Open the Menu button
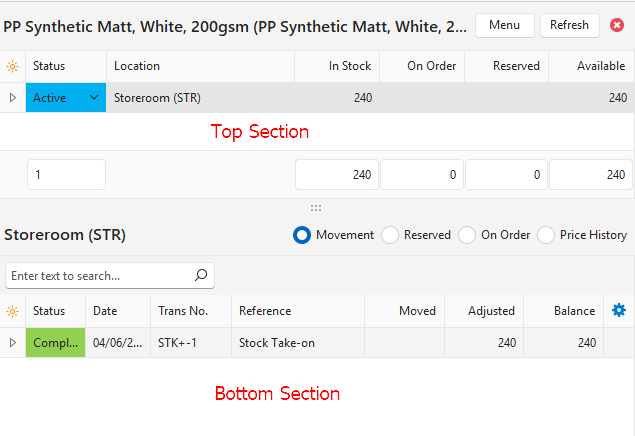635x436 pixels. [504, 25]
